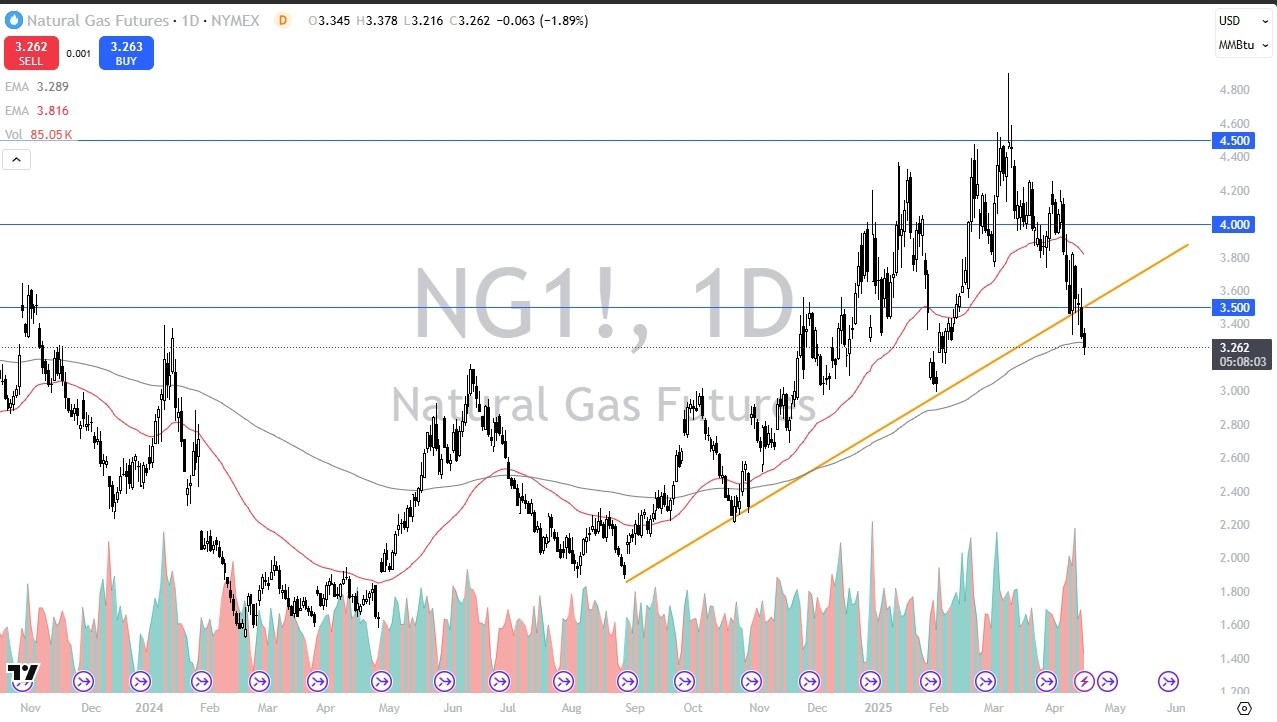
Task: Click the orange D delayed-data badge
Action: [x=282, y=20]
